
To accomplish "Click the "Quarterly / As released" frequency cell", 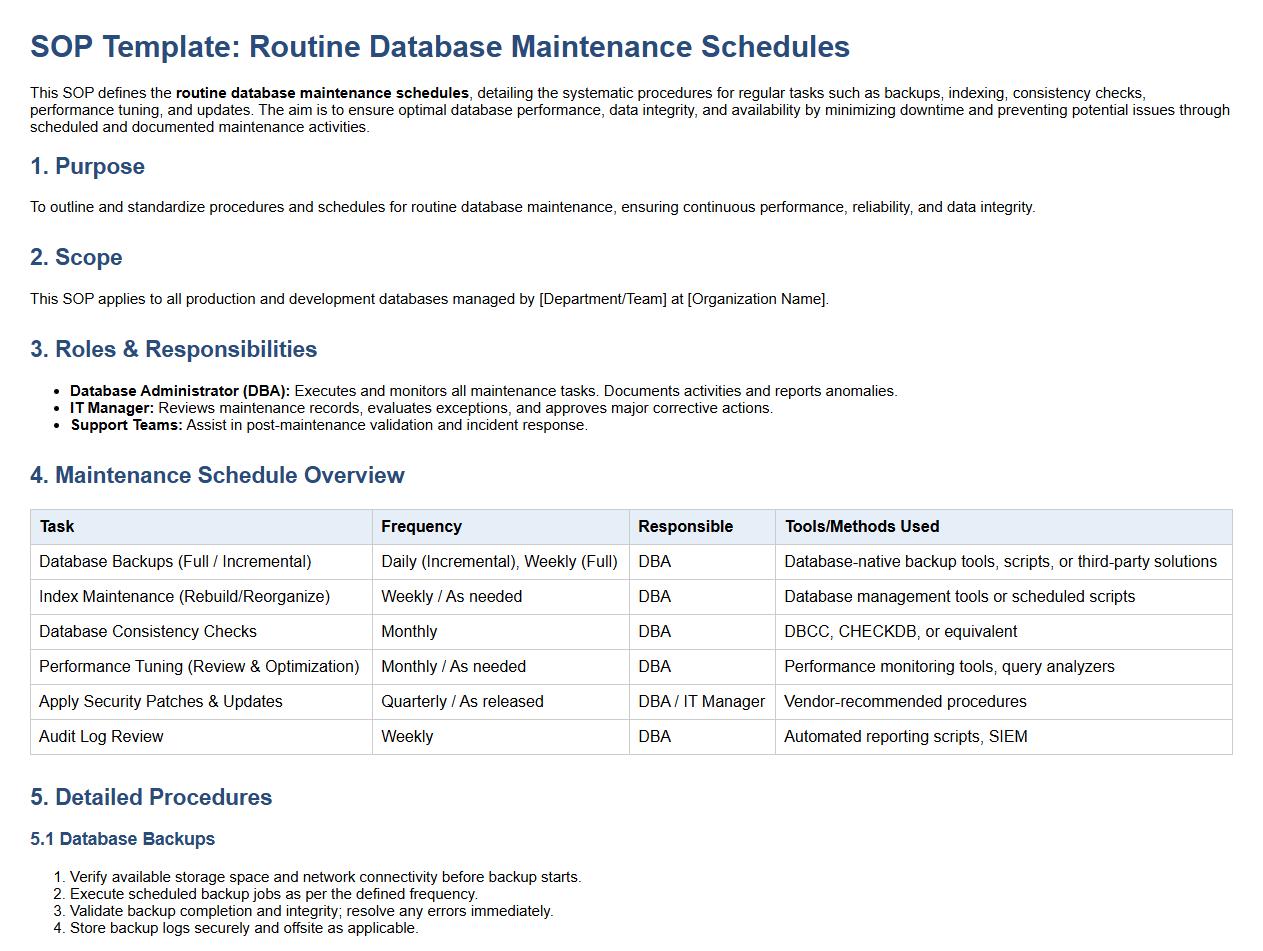I will (462, 701).
